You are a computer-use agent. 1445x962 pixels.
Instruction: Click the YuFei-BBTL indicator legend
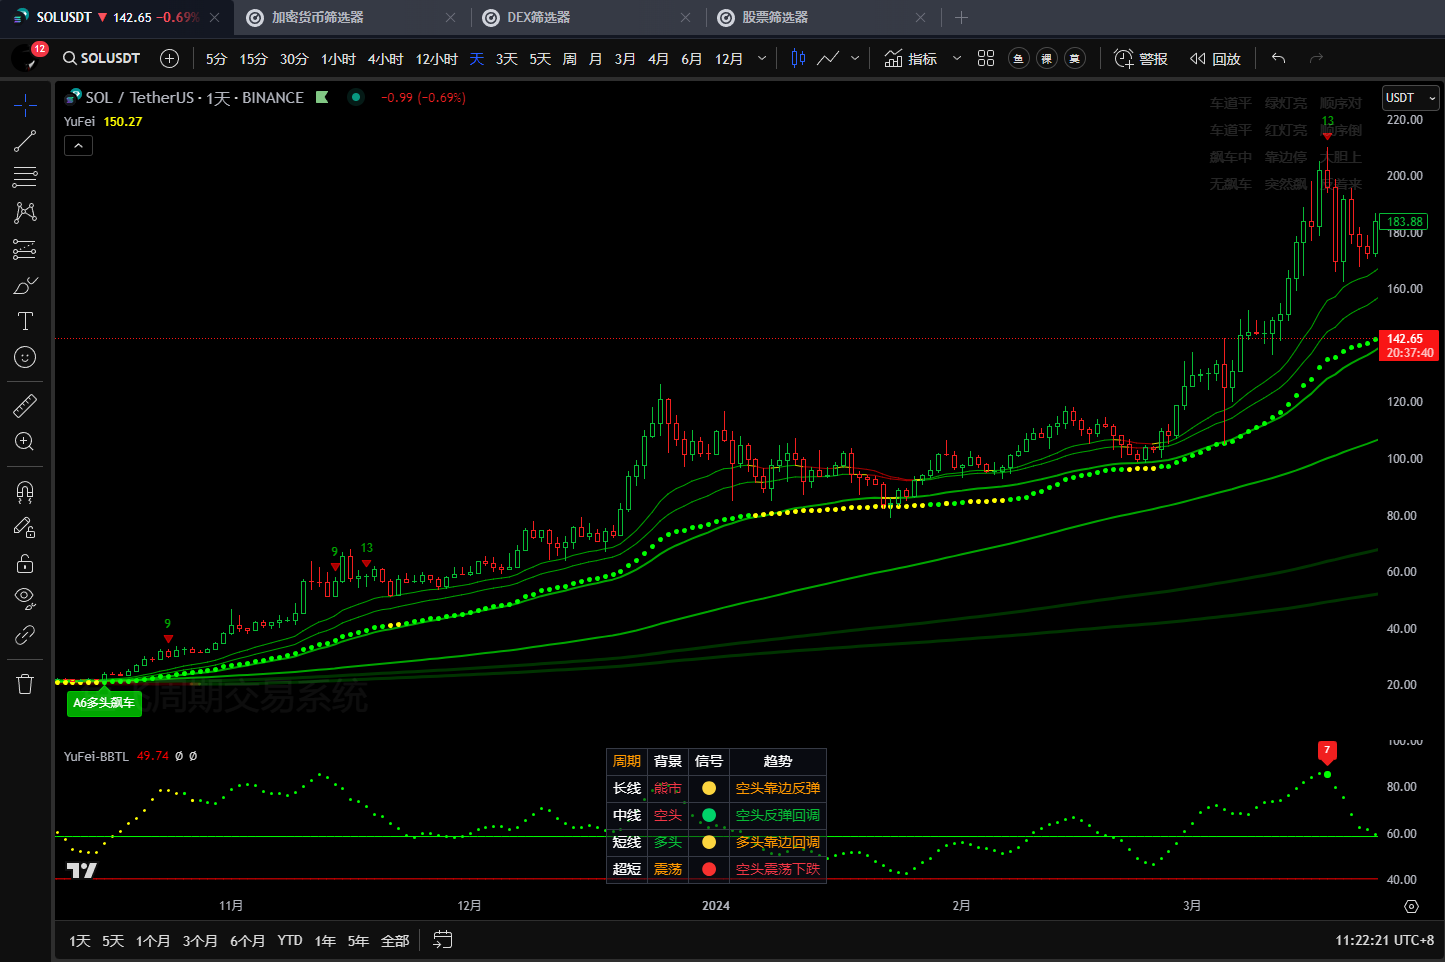point(97,756)
